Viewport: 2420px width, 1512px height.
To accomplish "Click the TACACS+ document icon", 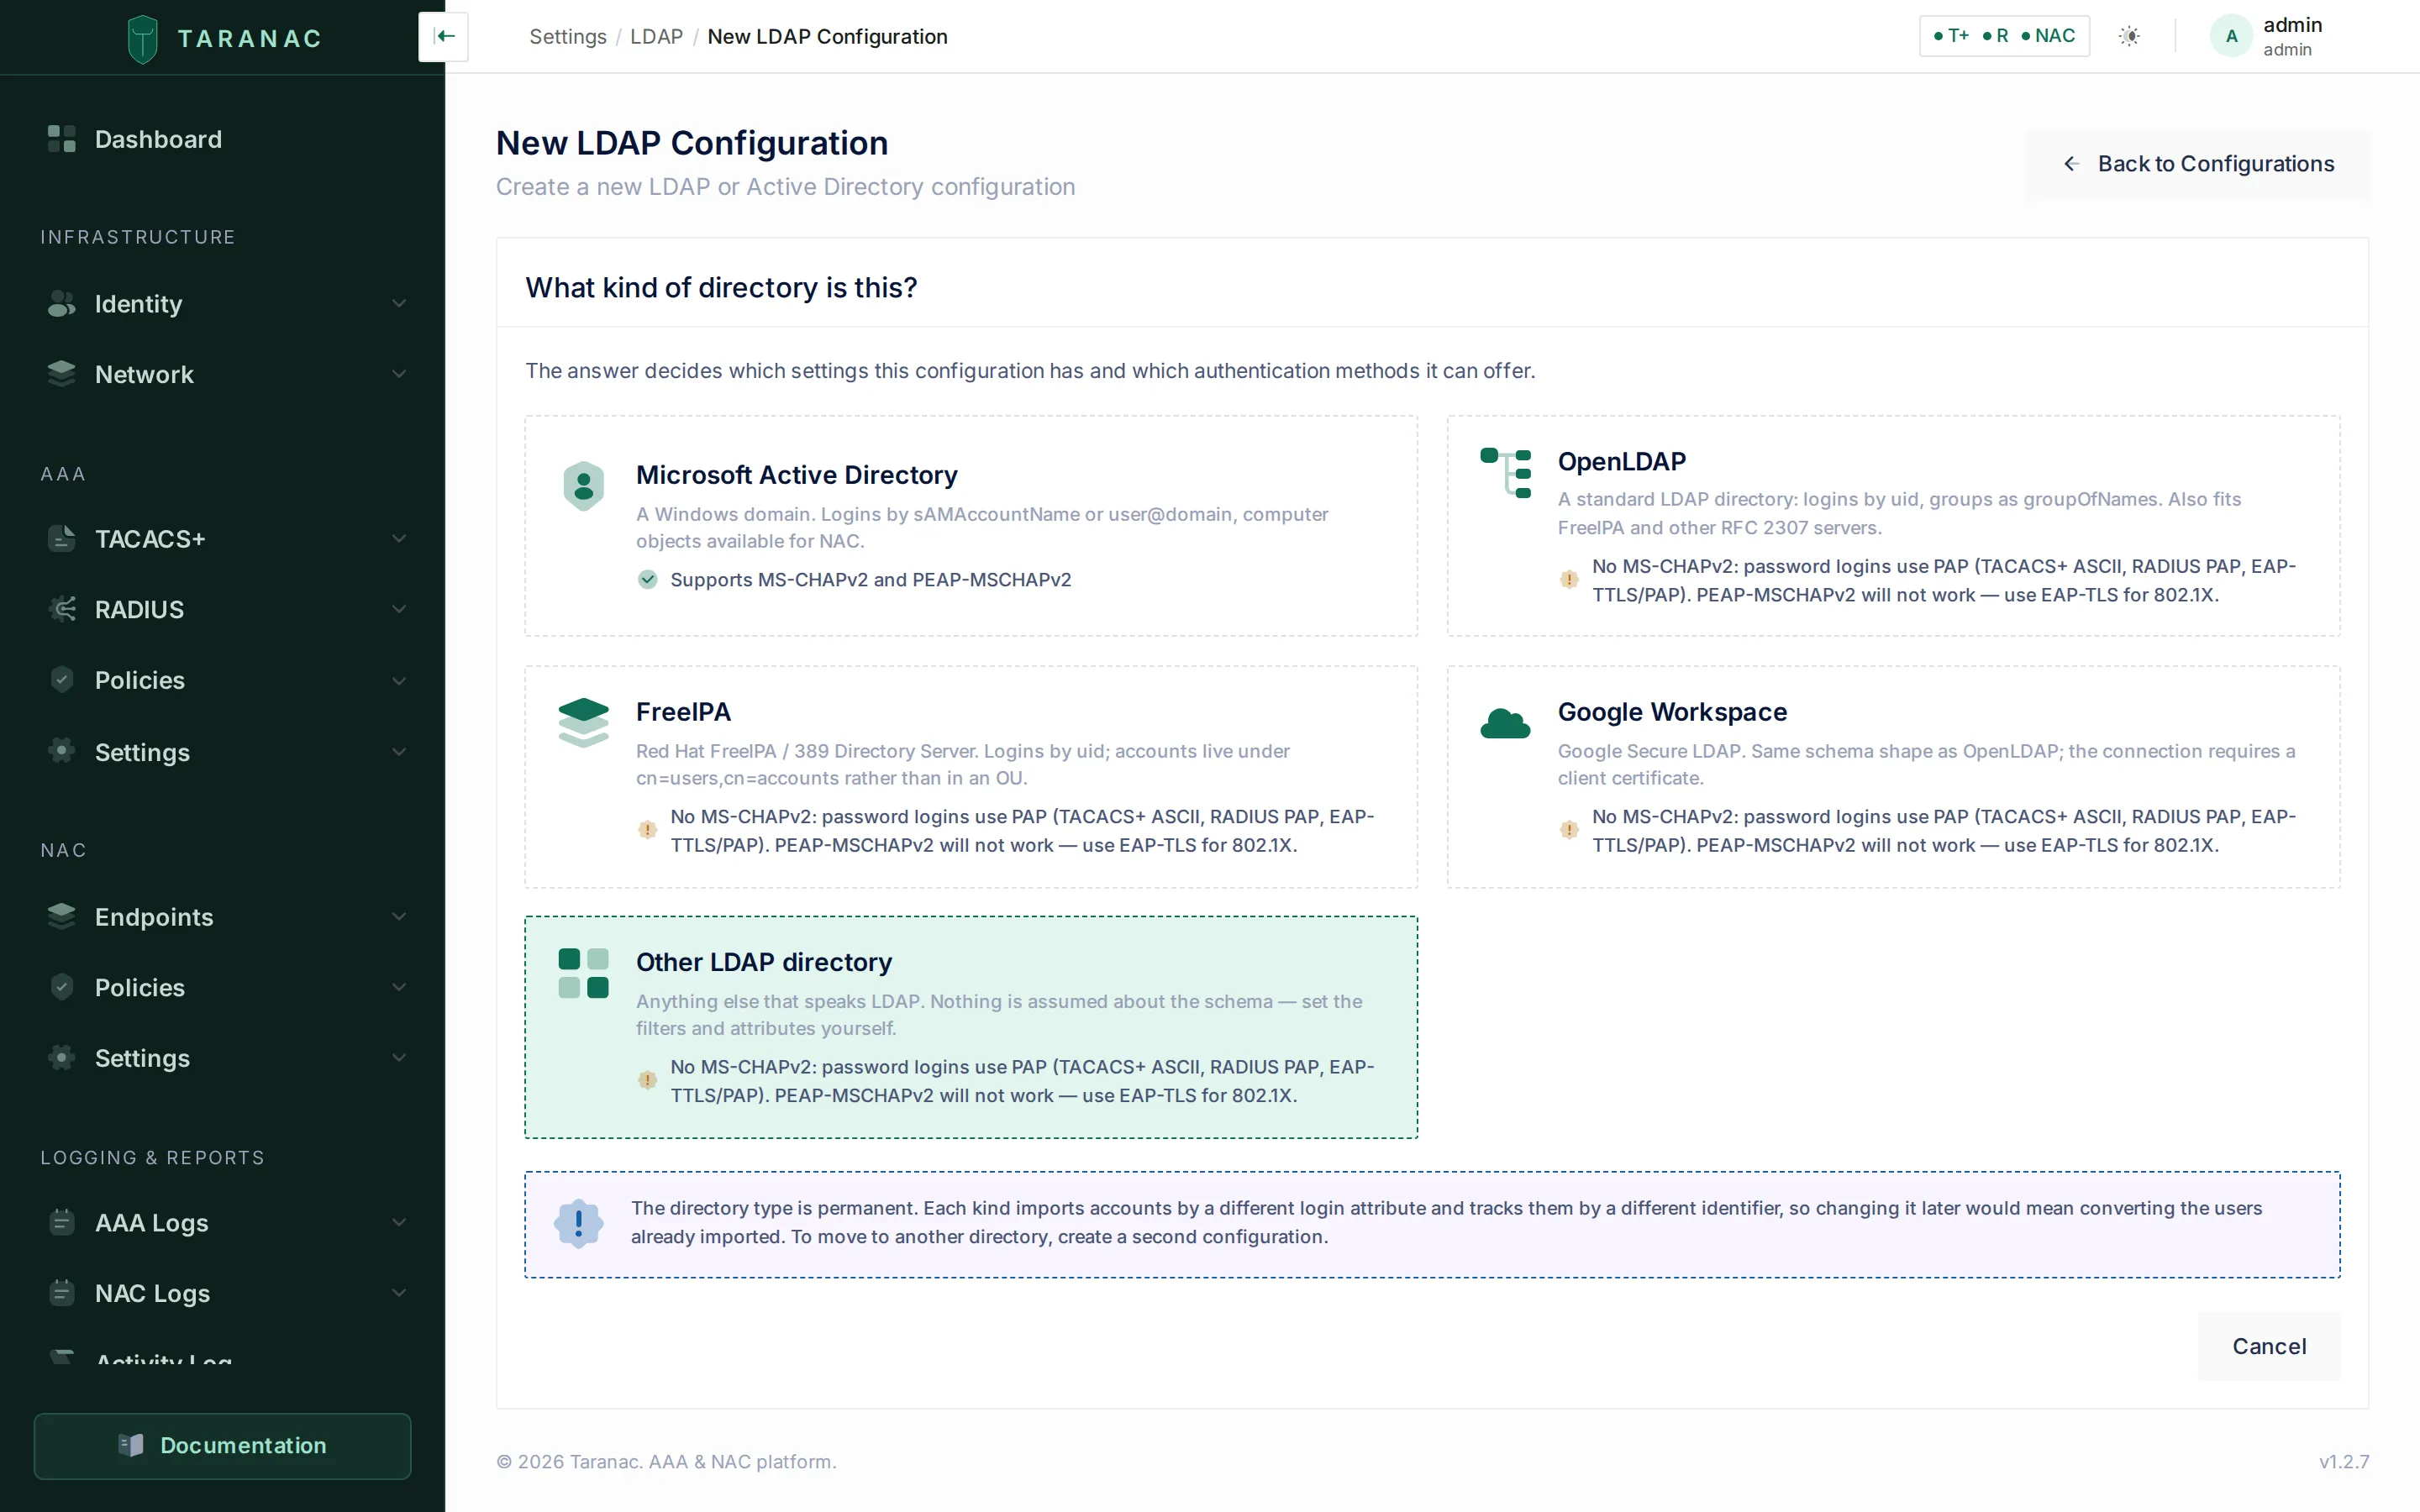I will point(62,539).
